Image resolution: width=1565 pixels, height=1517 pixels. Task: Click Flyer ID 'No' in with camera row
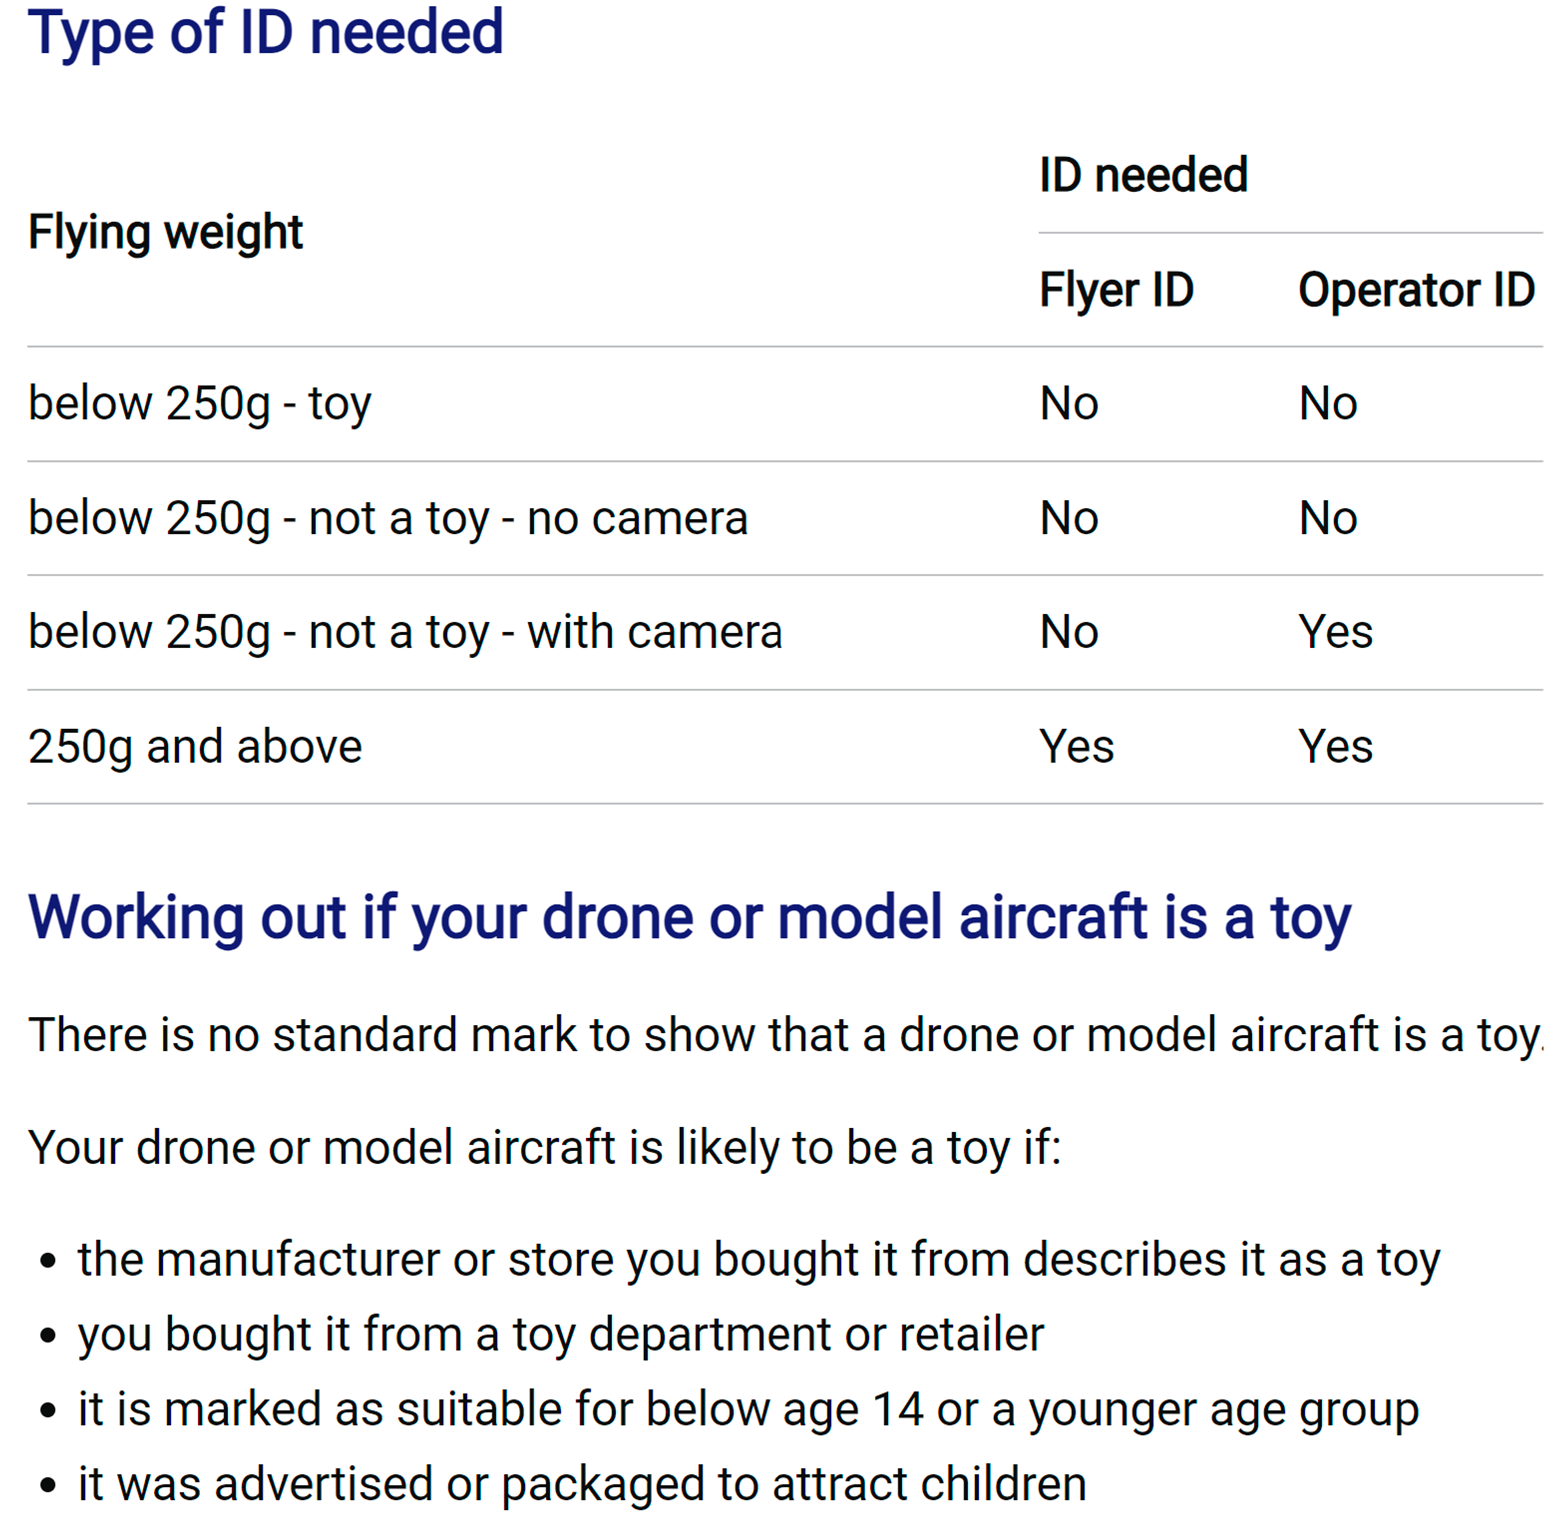tap(1069, 632)
